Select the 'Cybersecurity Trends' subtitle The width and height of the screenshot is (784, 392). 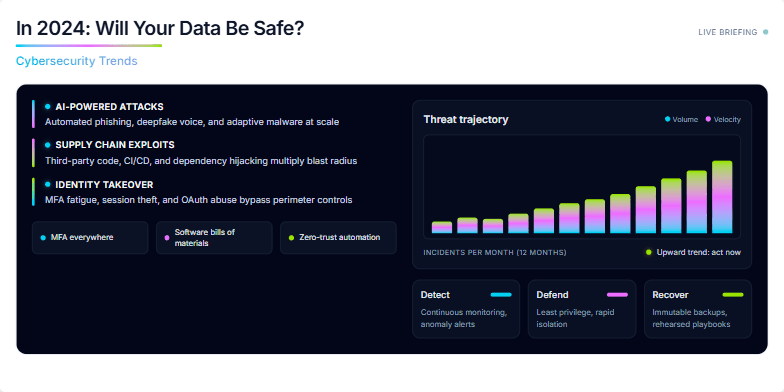coord(76,61)
